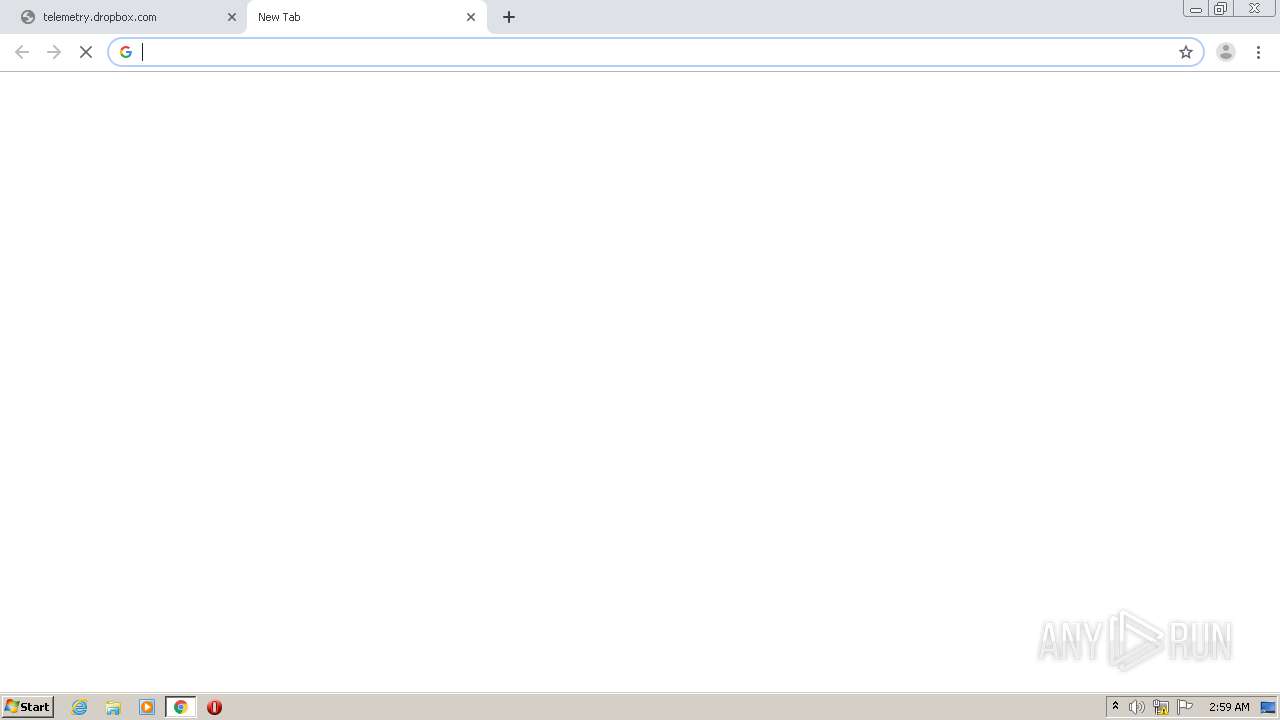The image size is (1280, 720).
Task: Close the Chrome window
Action: click(x=1254, y=9)
